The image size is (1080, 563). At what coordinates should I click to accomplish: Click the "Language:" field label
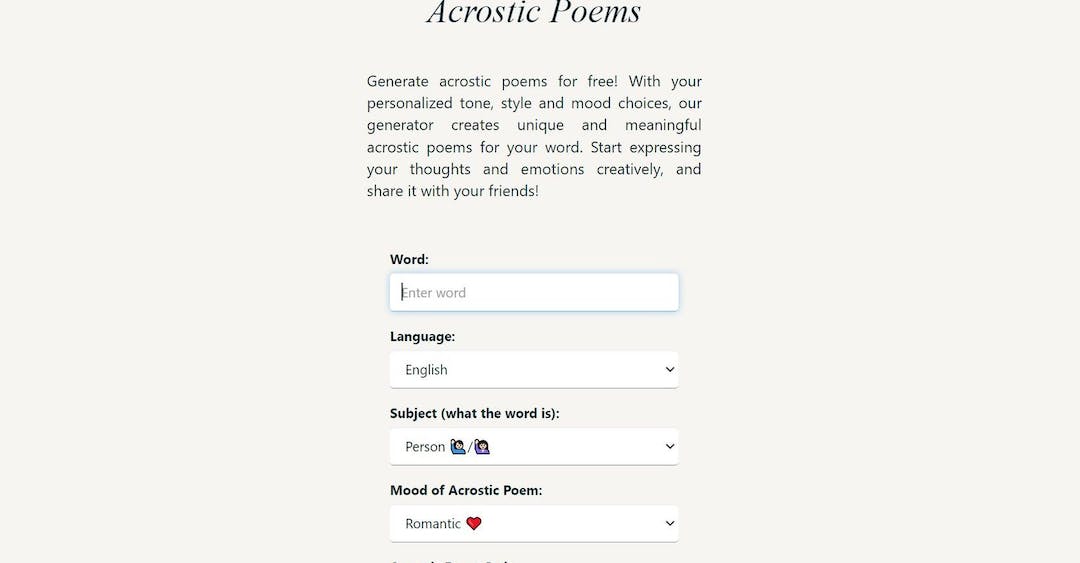422,337
